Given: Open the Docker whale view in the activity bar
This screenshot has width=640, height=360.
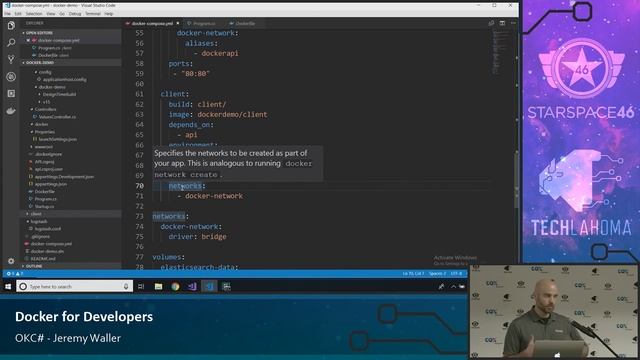Looking at the screenshot, I should coord(11,111).
